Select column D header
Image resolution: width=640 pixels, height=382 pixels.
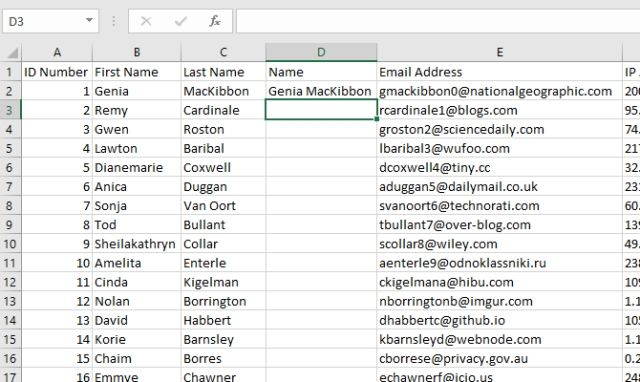[x=321, y=52]
